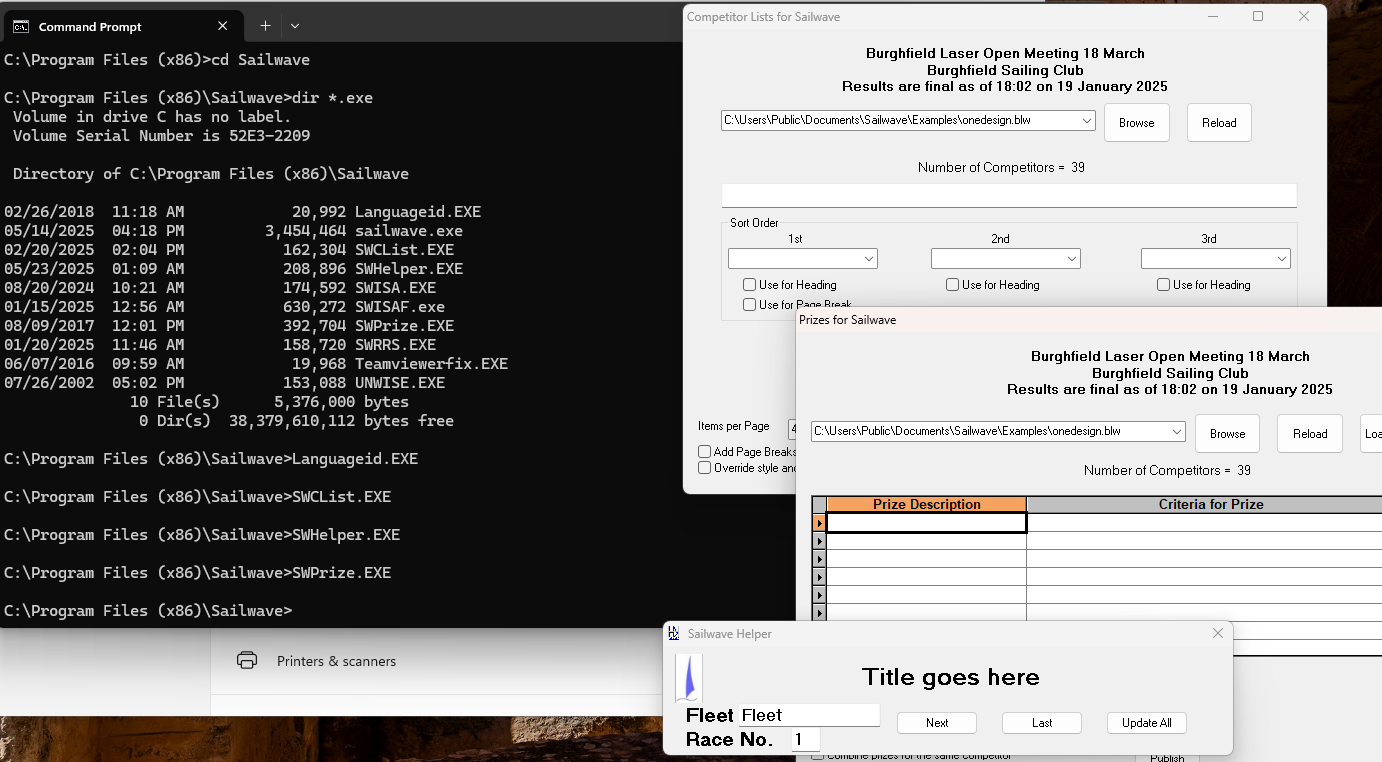Click the Volume Serial Number 52E3-2209 line

point(161,136)
